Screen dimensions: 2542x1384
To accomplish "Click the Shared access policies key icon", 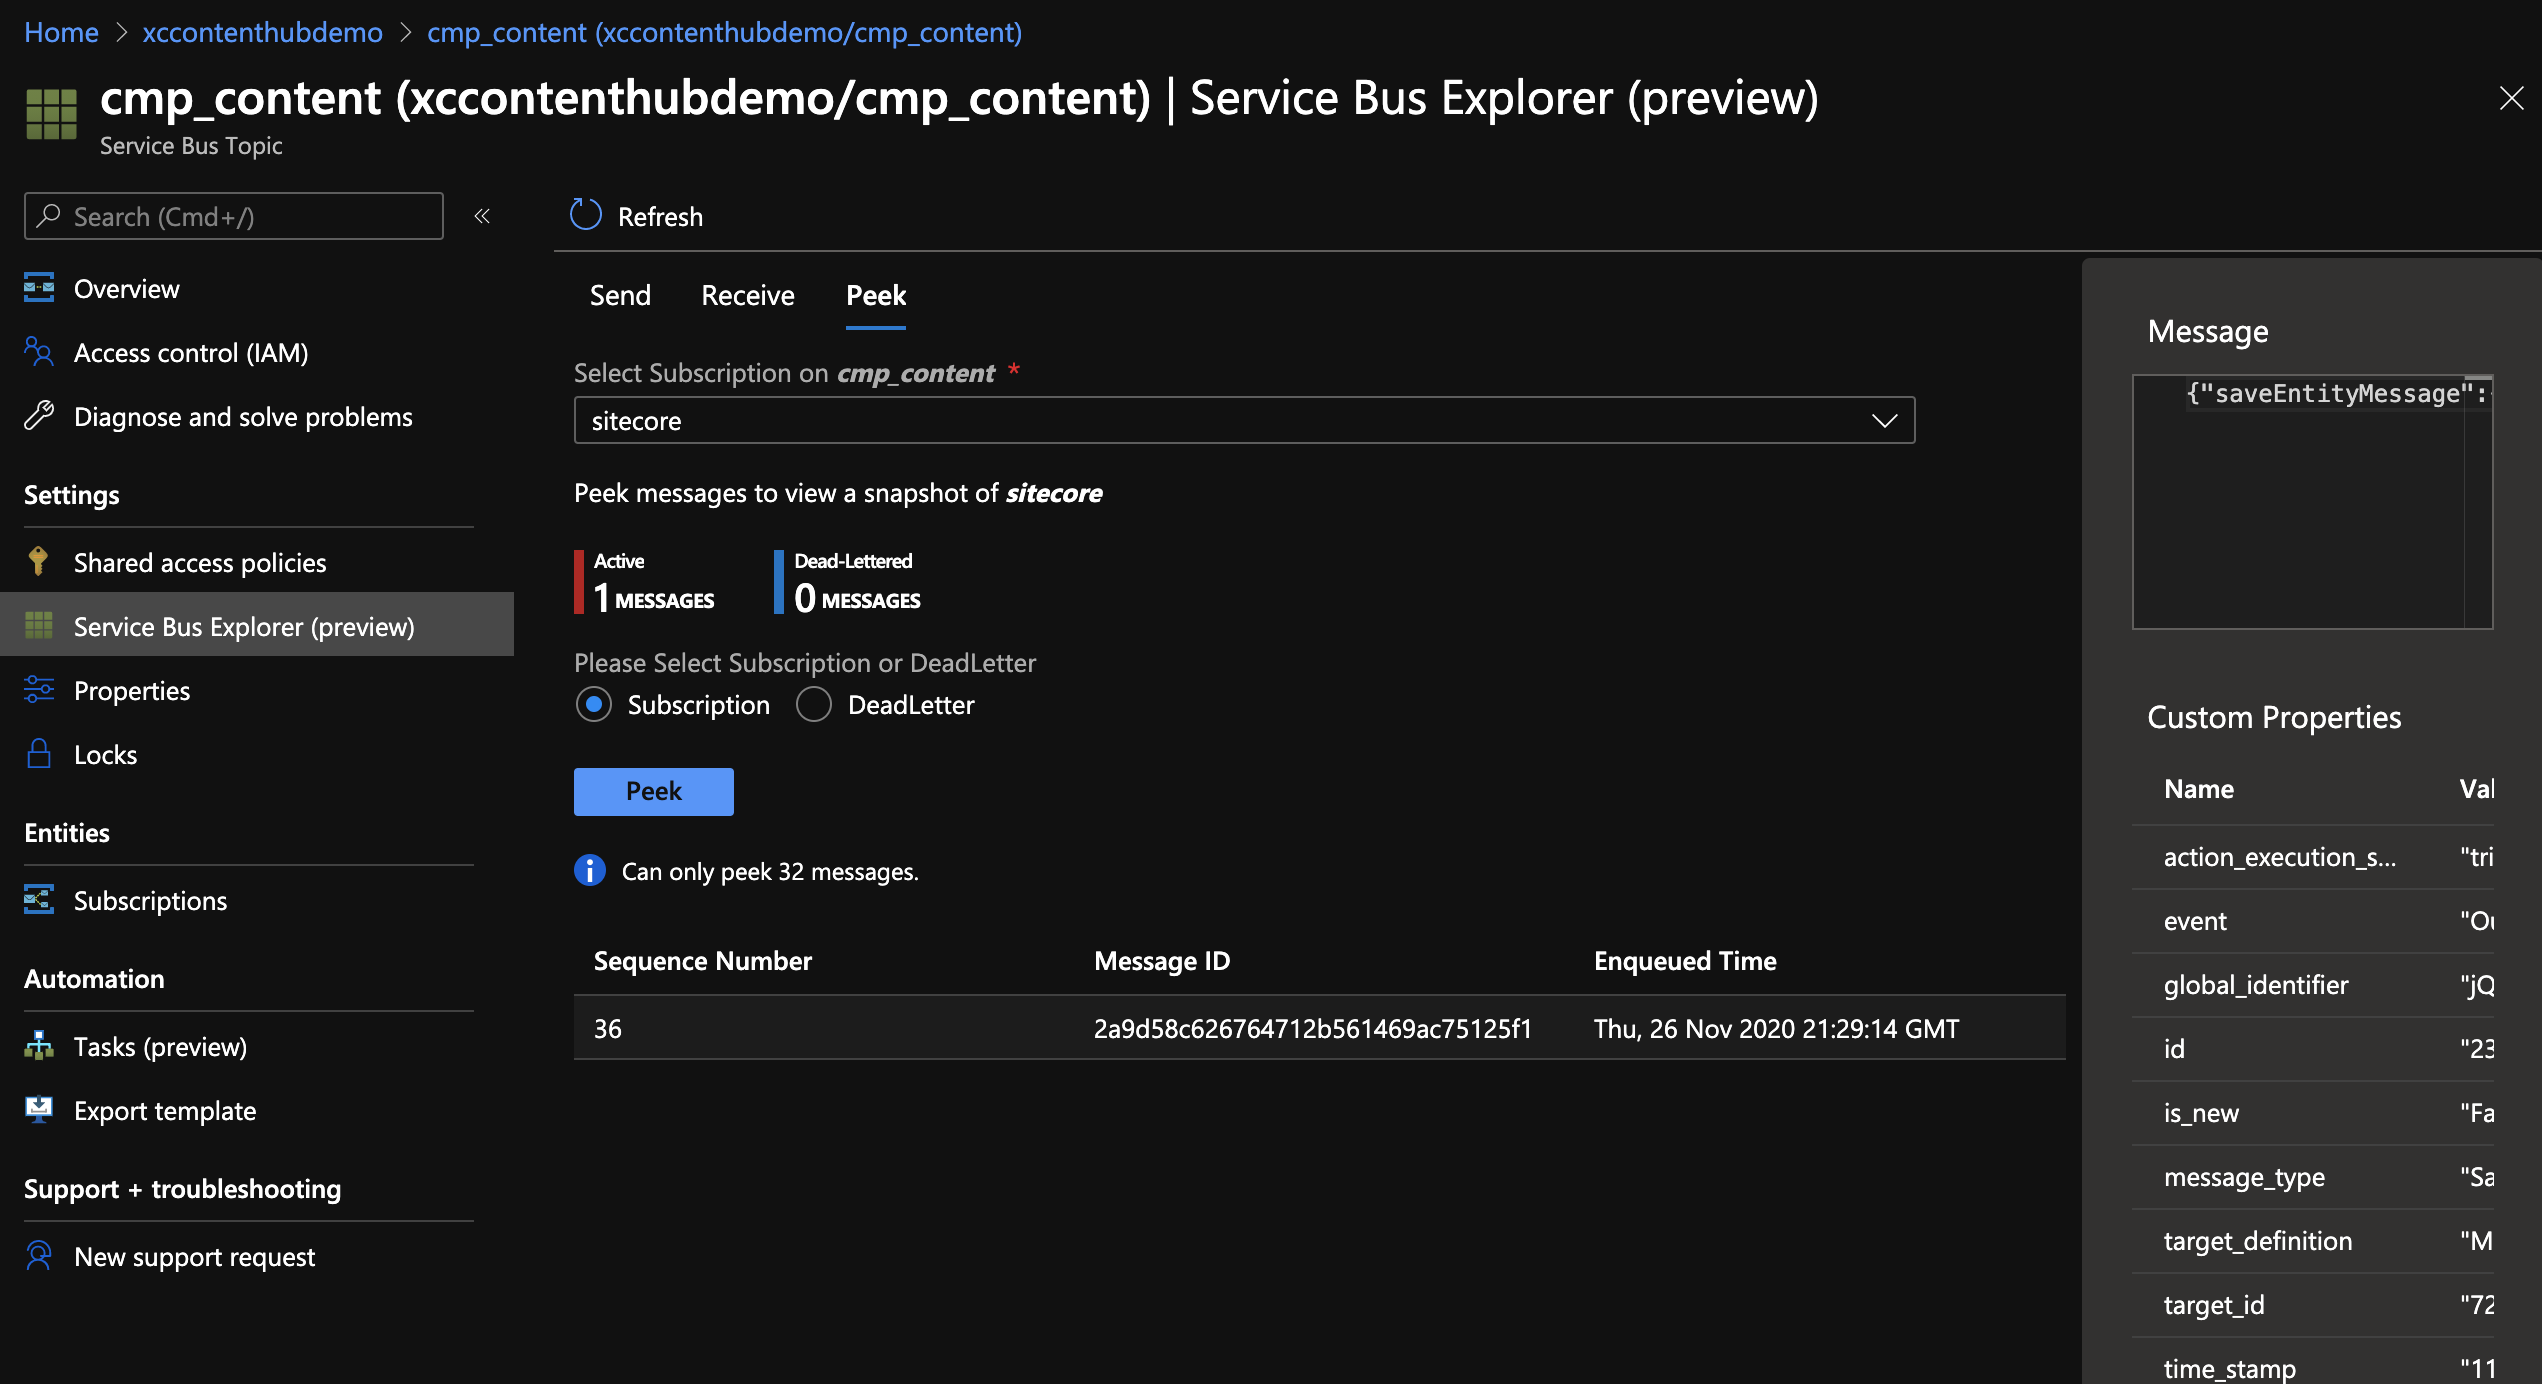I will (39, 562).
